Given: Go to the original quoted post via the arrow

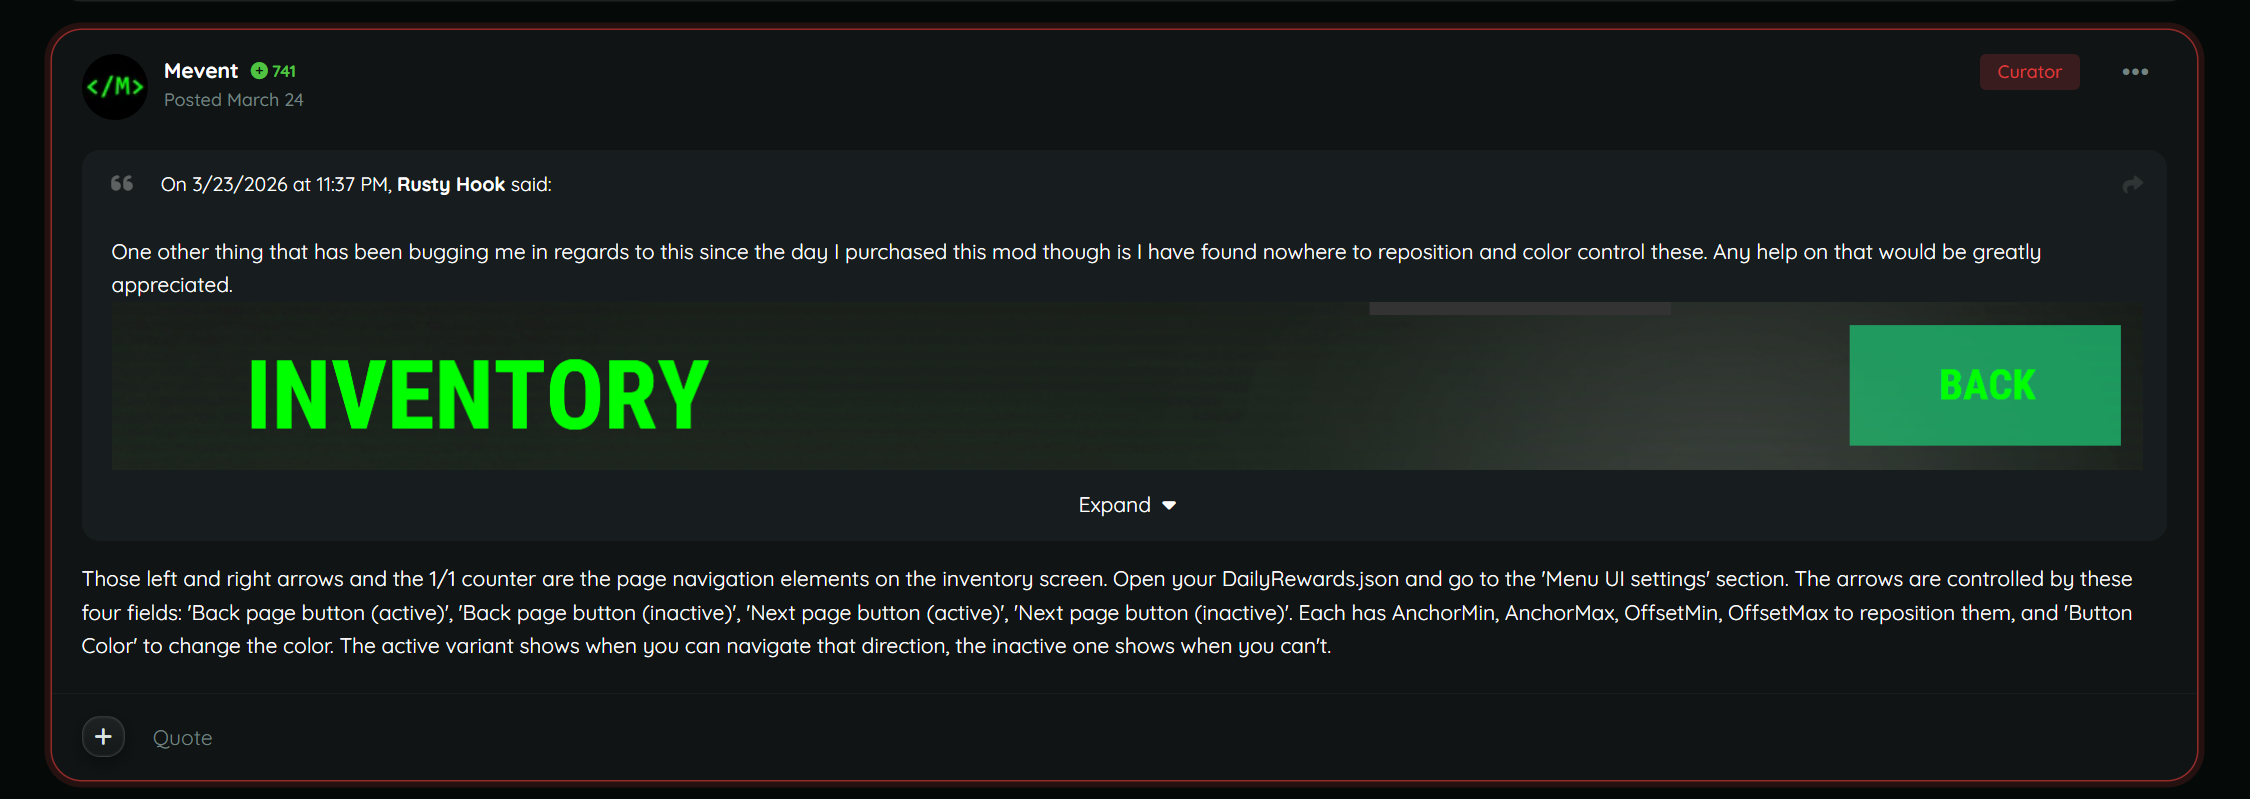Looking at the screenshot, I should [2132, 185].
